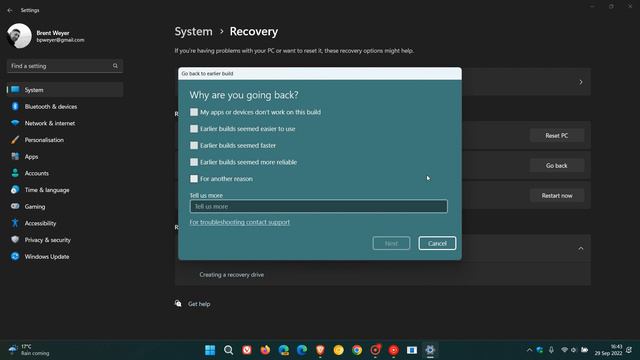This screenshot has width=640, height=360.
Task: Select System in the sidebar
Action: tap(64, 90)
